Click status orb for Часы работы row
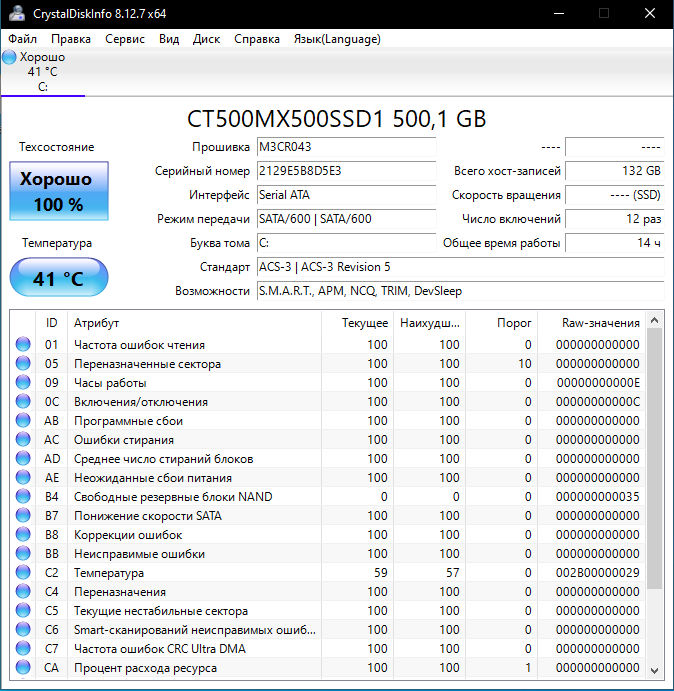The height and width of the screenshot is (691, 674). [x=23, y=382]
